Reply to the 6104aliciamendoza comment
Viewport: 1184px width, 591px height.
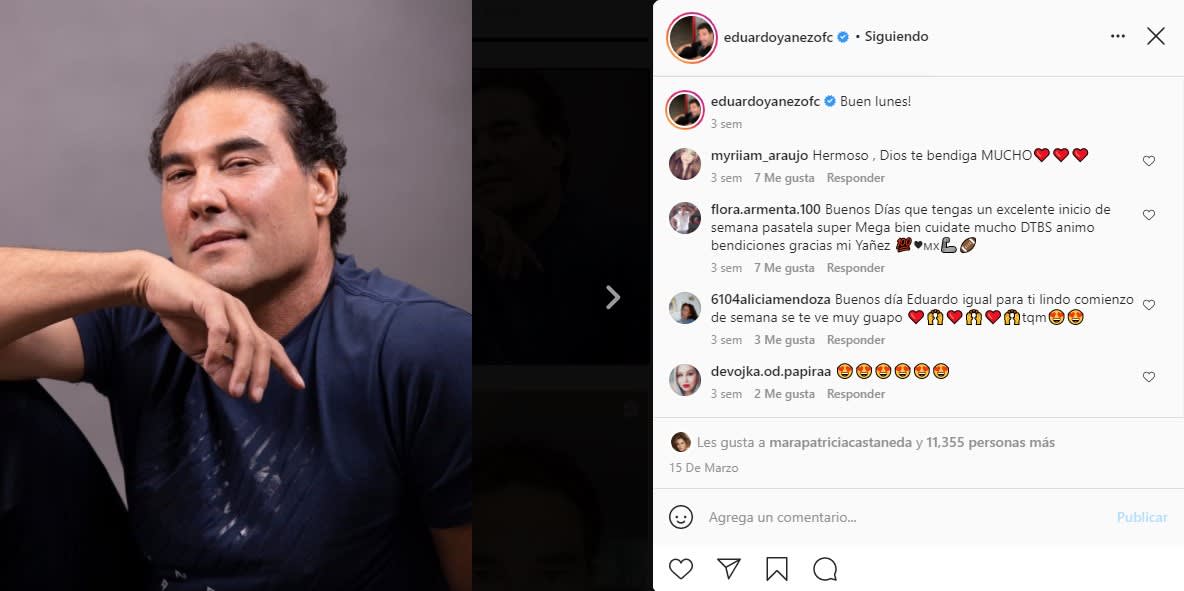(855, 340)
